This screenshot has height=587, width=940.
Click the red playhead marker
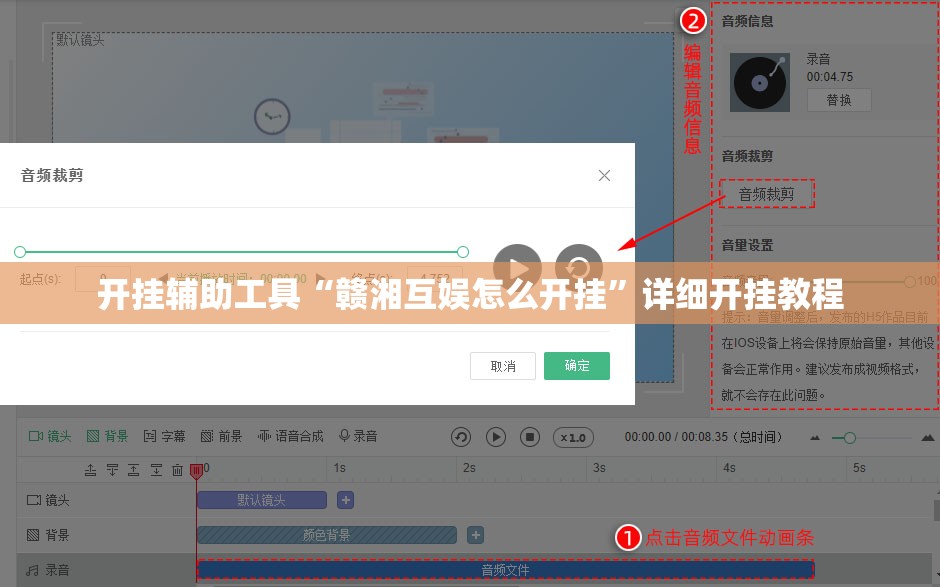pos(196,471)
